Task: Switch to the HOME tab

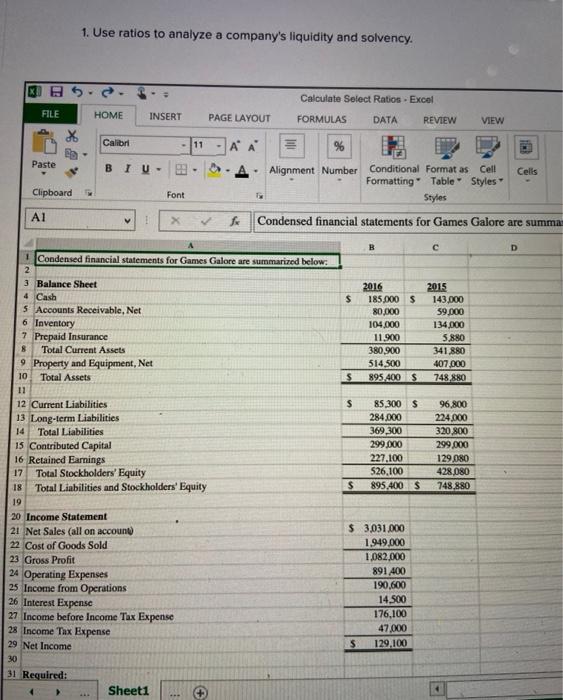Action: 108,115
